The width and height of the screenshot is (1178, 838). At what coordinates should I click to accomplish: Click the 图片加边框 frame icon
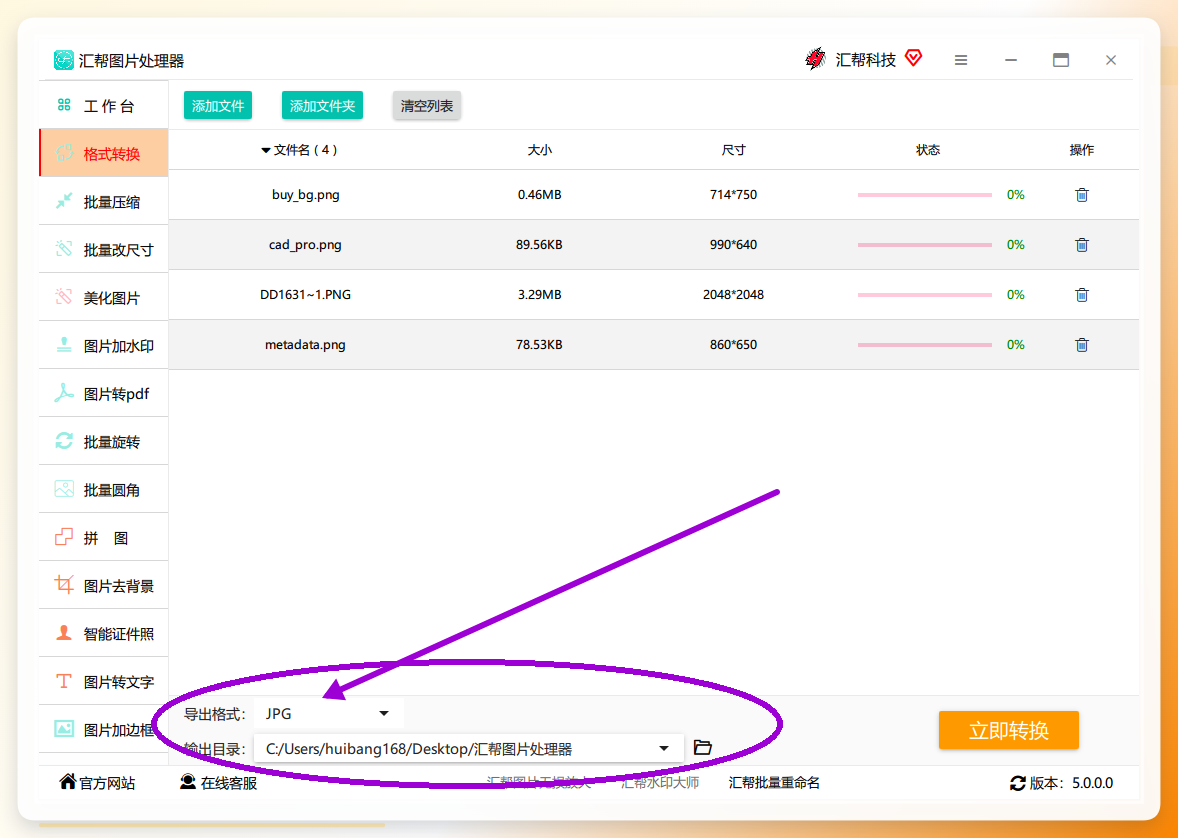64,729
